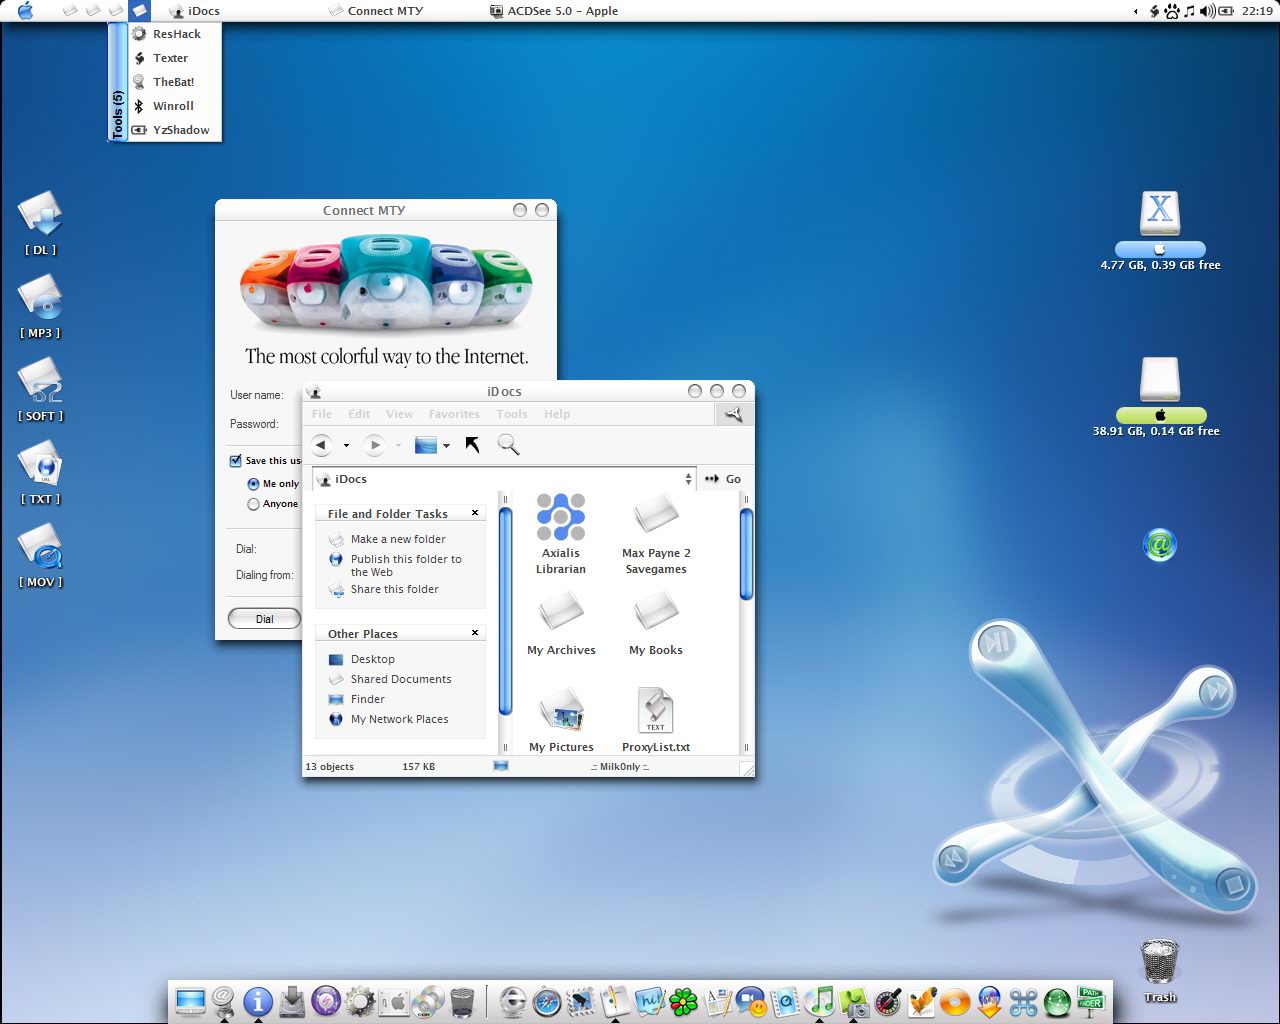
Task: Click Share this folder link
Action: coord(394,589)
